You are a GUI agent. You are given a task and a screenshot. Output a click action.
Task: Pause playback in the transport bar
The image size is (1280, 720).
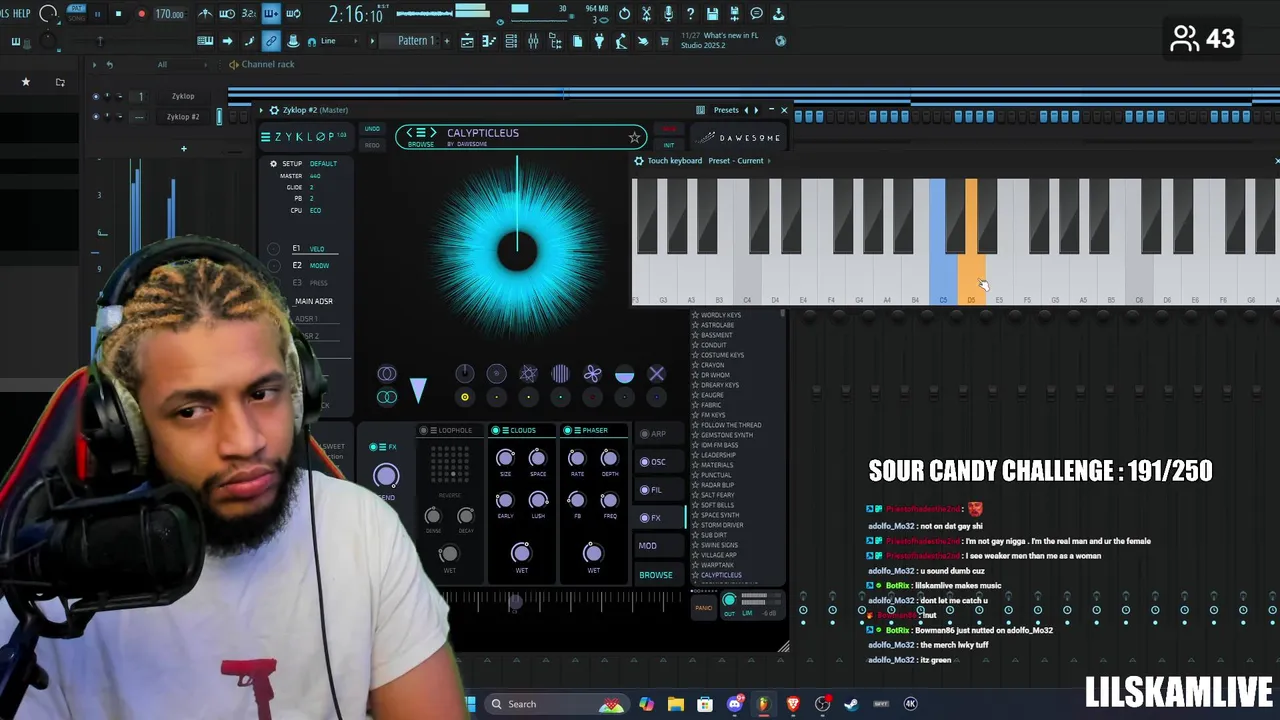[x=97, y=14]
